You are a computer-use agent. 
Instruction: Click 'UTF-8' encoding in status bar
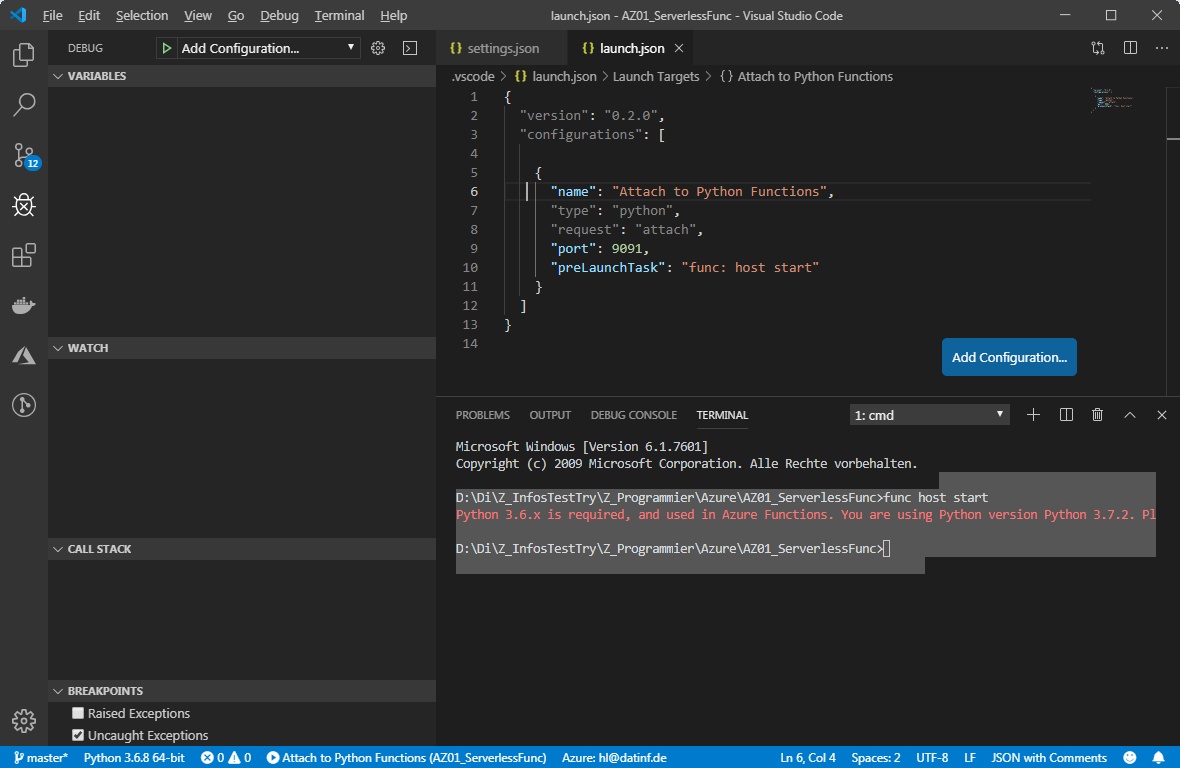coord(932,757)
